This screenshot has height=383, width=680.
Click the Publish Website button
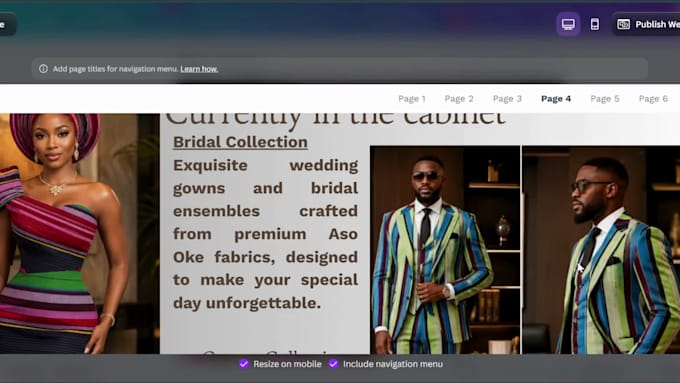[x=647, y=24]
